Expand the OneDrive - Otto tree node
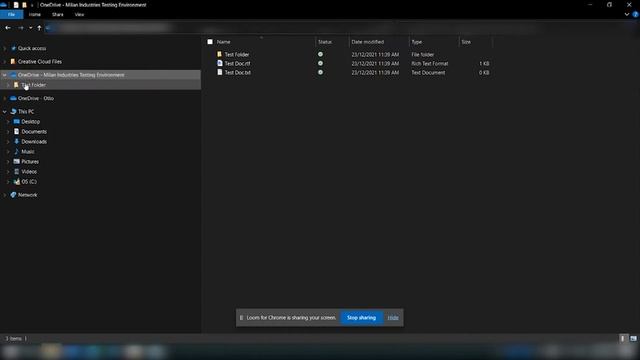The height and width of the screenshot is (360, 640). click(x=4, y=98)
